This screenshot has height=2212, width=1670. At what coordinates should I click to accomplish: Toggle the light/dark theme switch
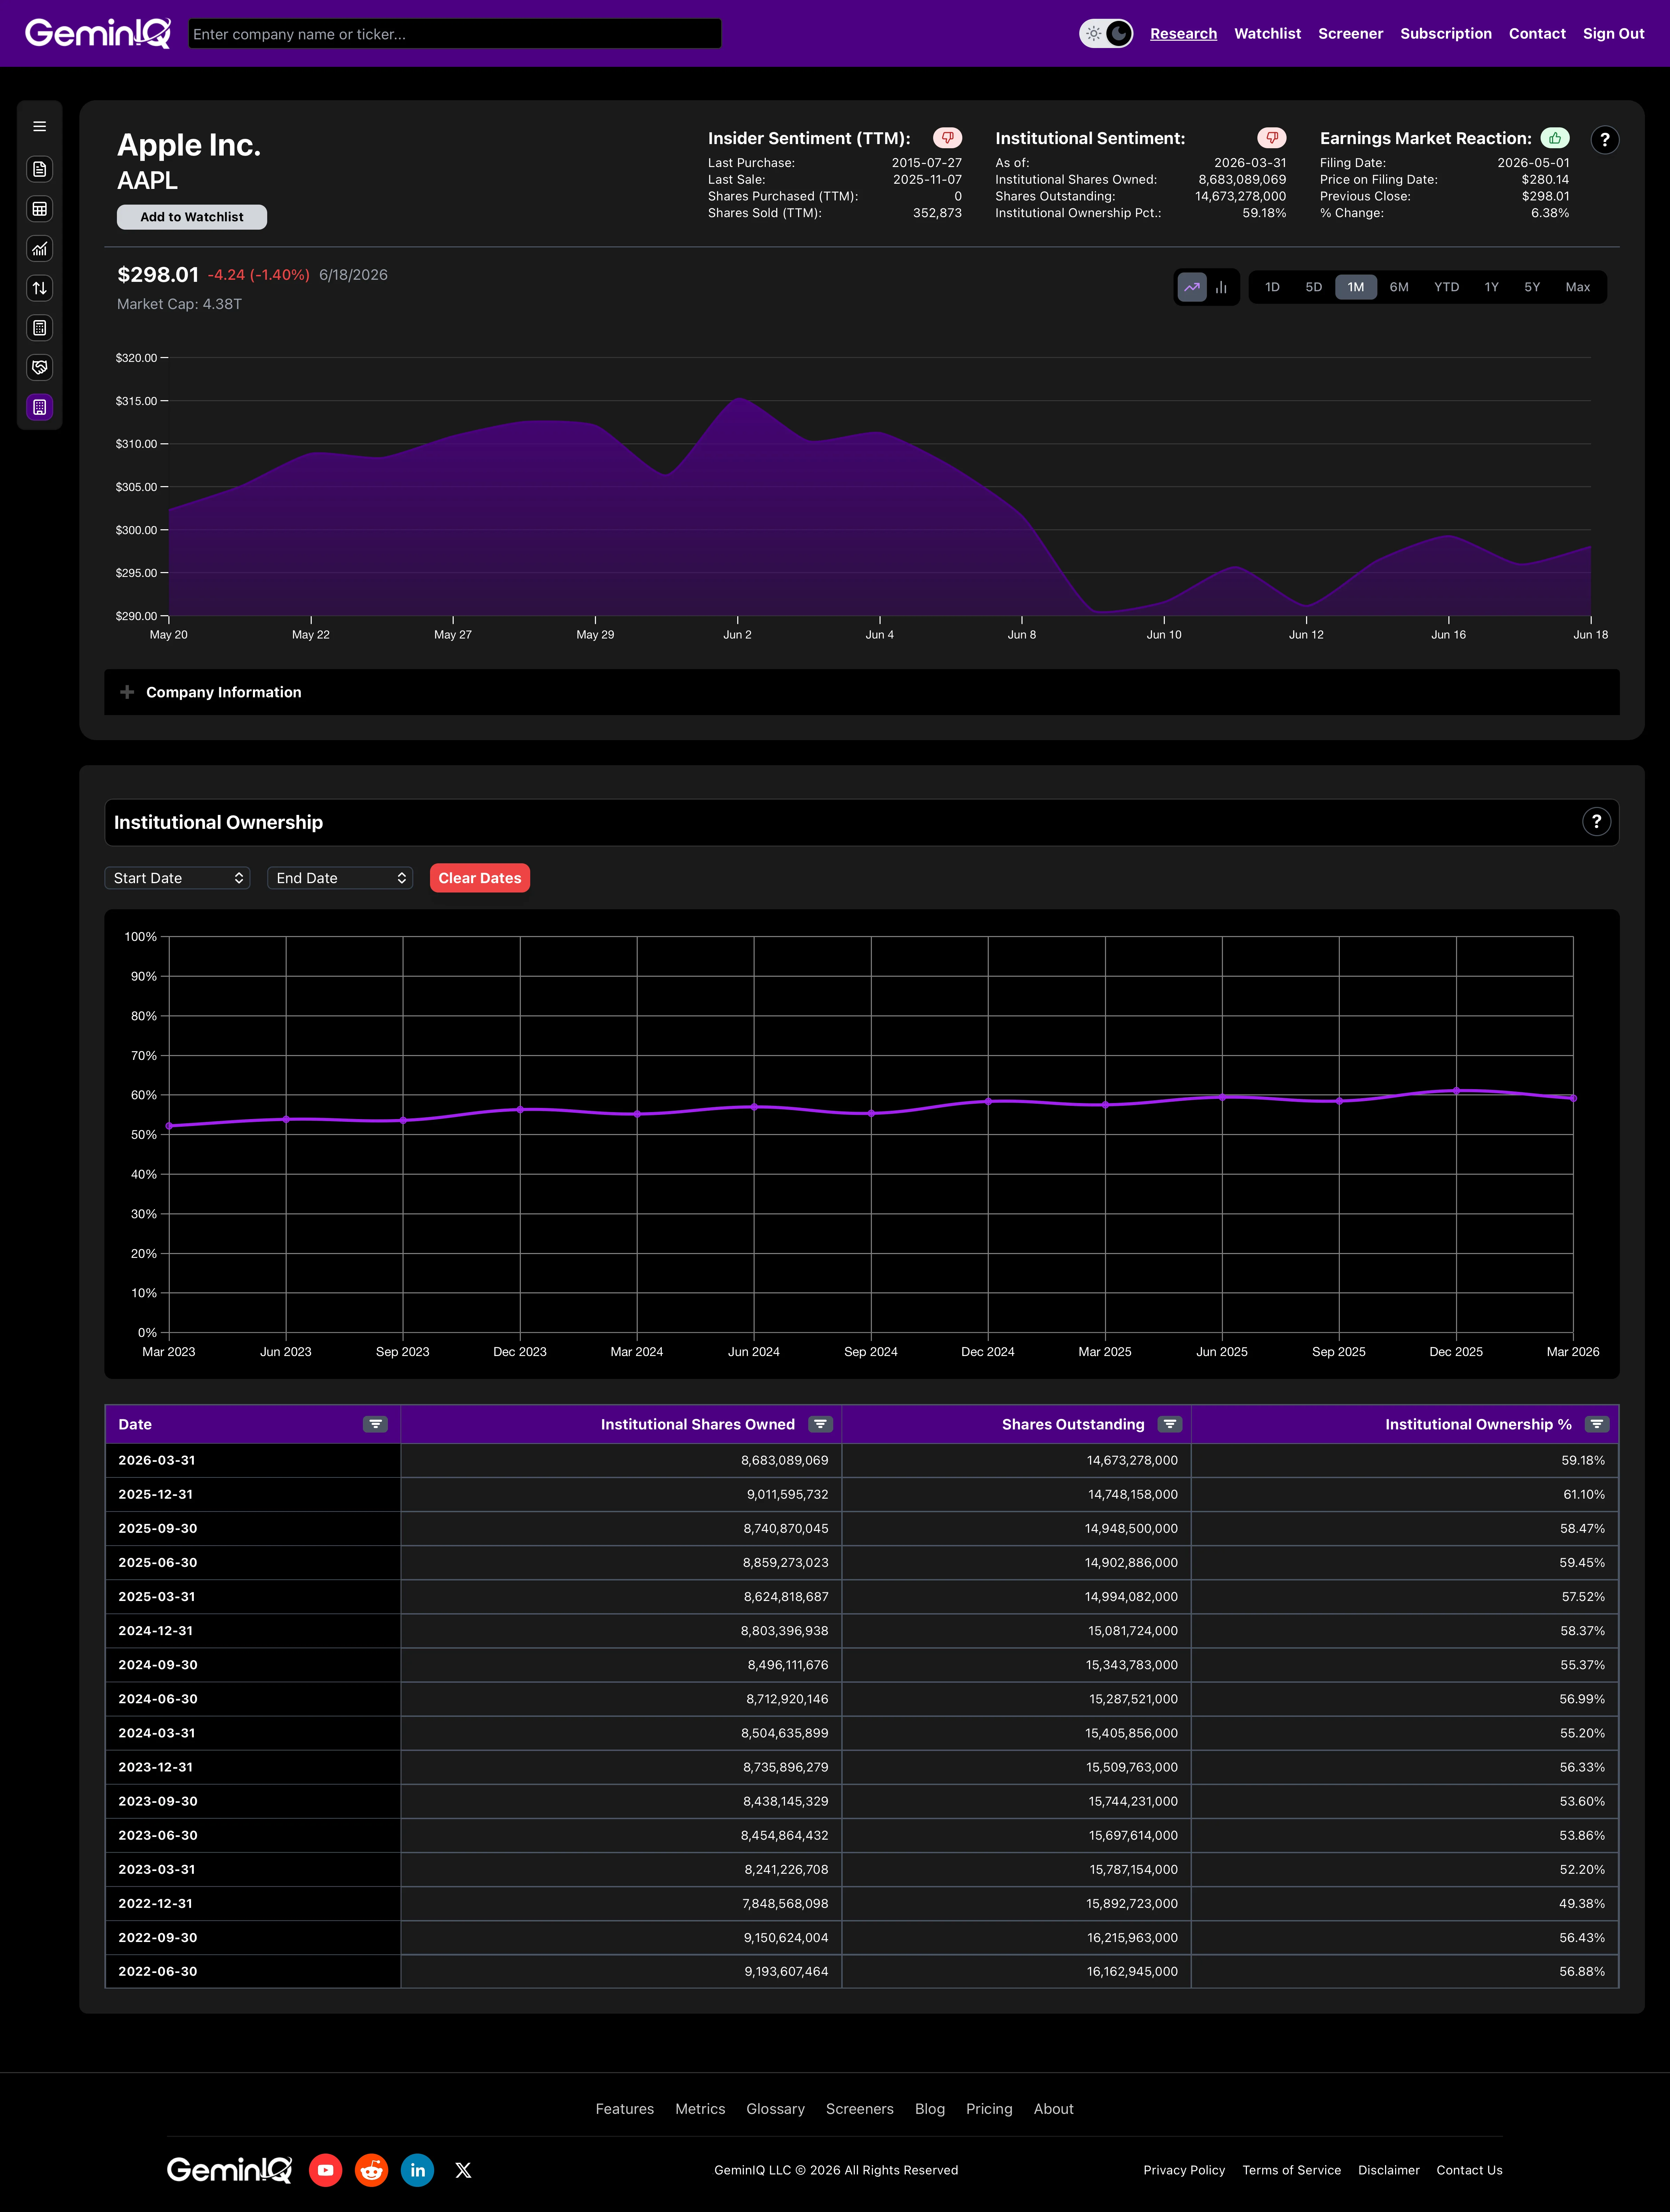click(1106, 33)
